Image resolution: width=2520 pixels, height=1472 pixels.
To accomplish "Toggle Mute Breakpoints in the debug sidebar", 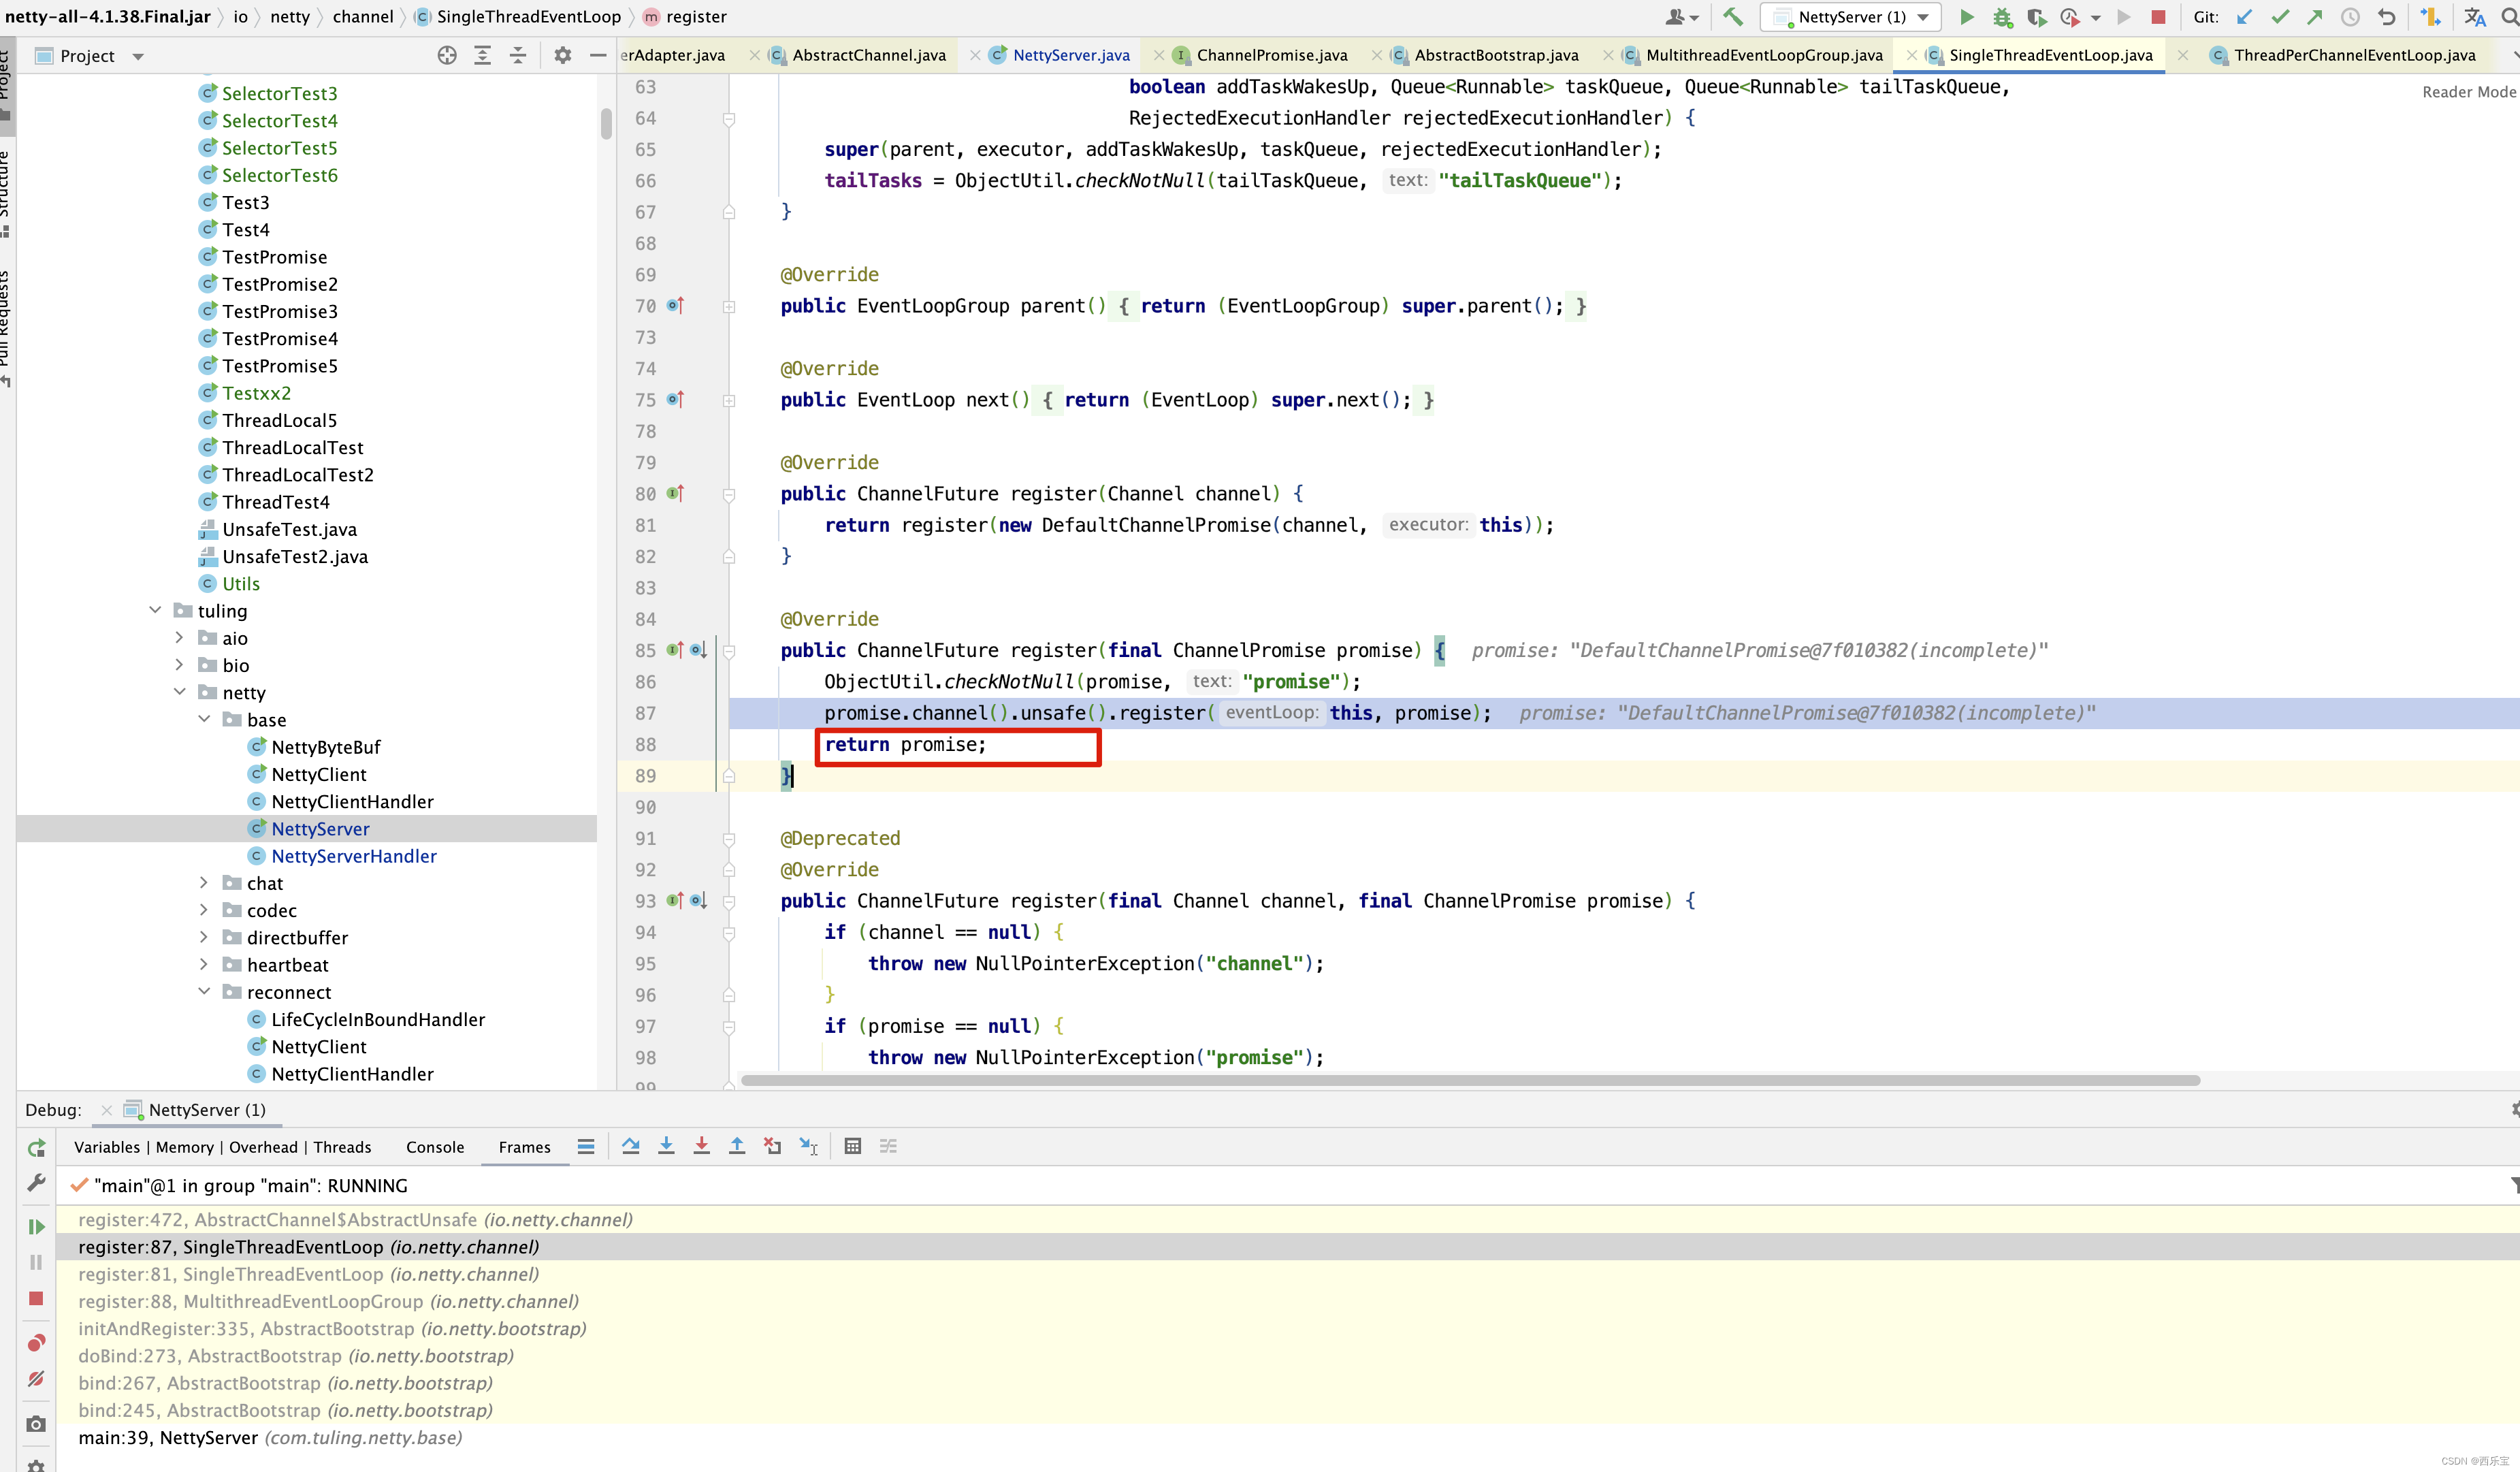I will (36, 1379).
